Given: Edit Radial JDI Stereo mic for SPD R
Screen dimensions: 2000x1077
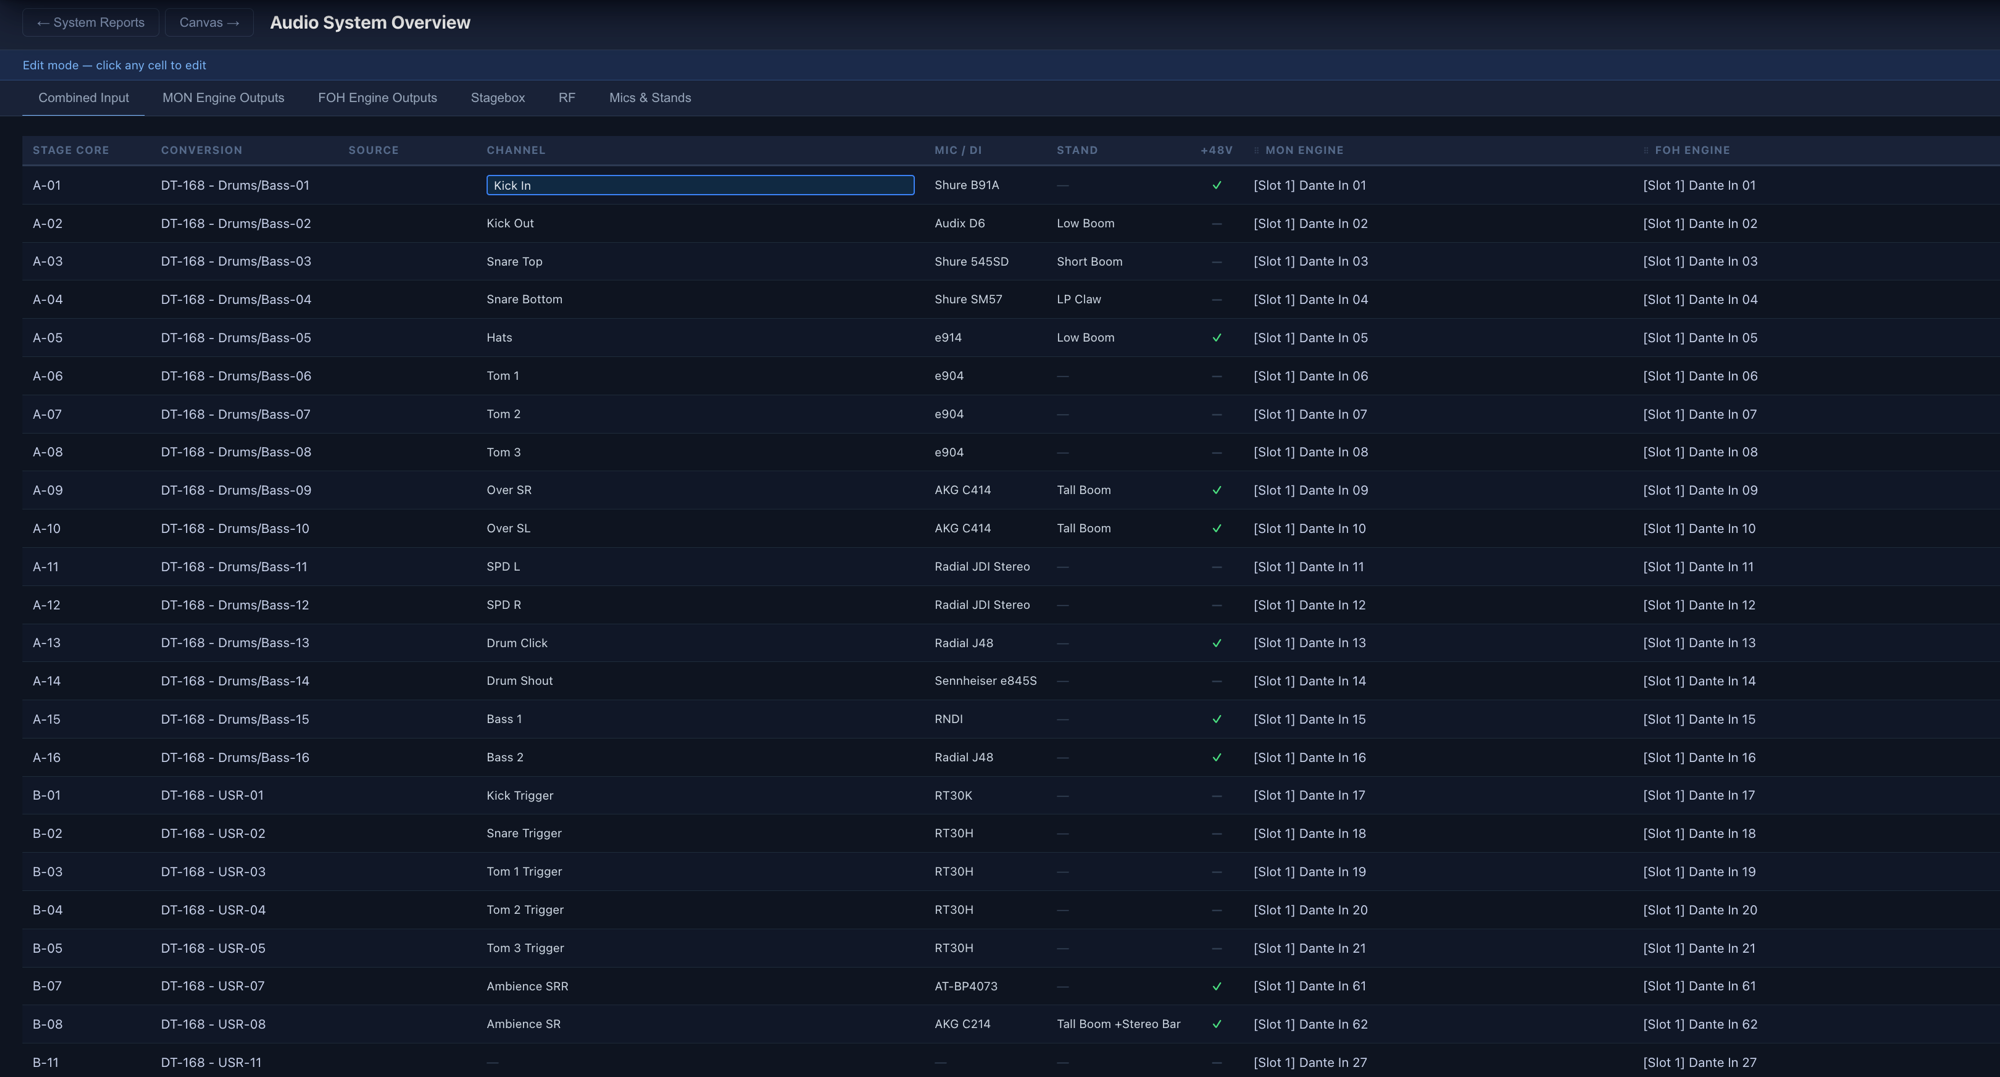Looking at the screenshot, I should tap(982, 605).
